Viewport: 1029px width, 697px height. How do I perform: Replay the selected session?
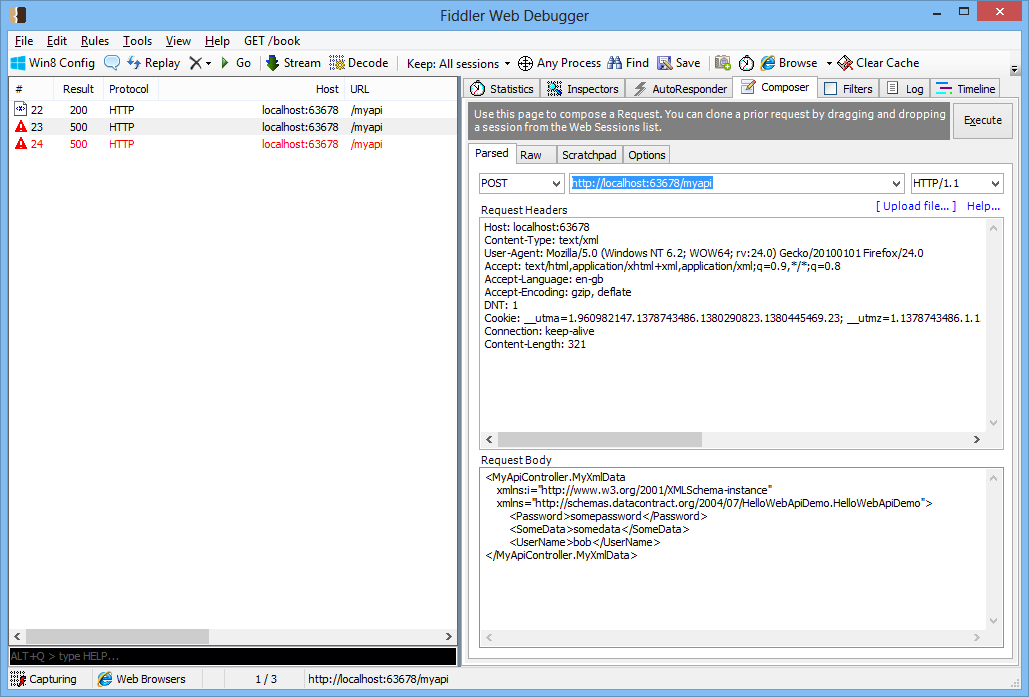[x=154, y=63]
